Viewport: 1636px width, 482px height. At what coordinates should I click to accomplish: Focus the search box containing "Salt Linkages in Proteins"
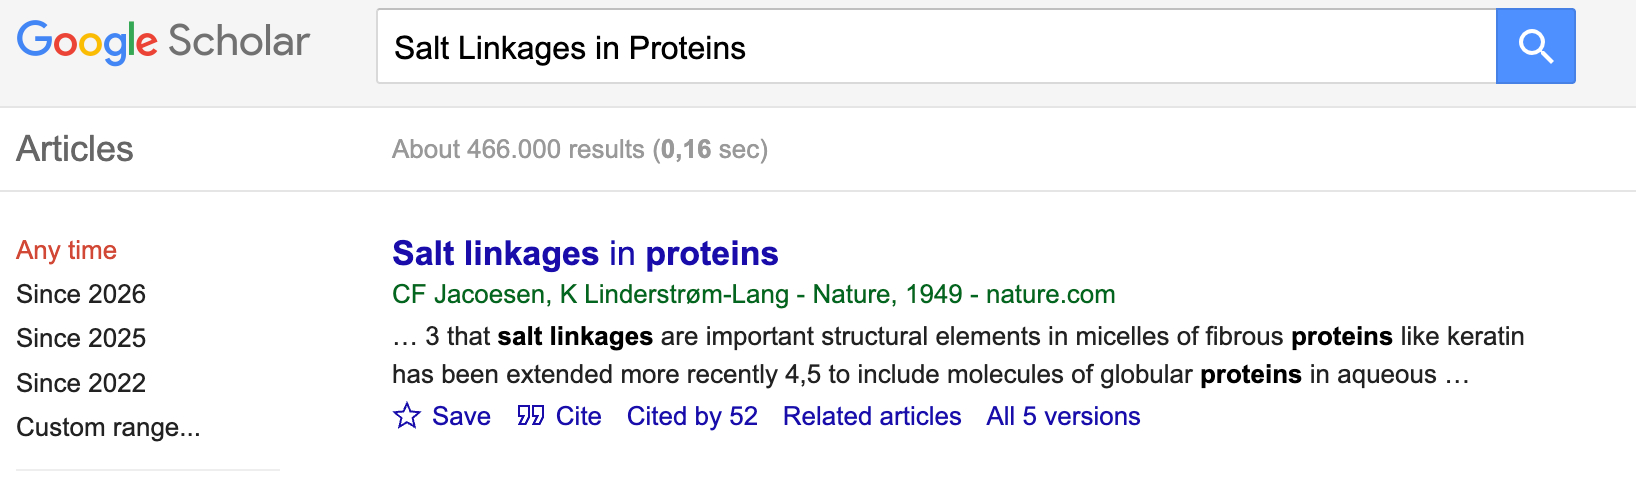[x=935, y=47]
